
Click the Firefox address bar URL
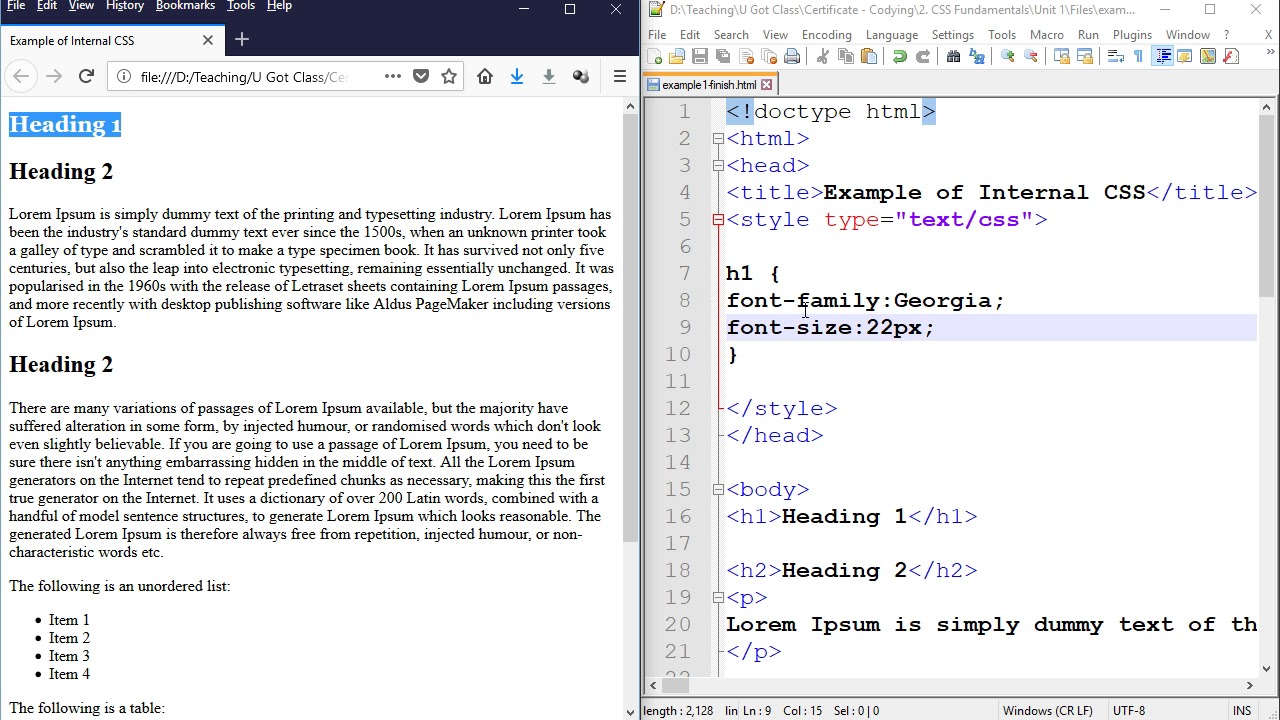243,77
